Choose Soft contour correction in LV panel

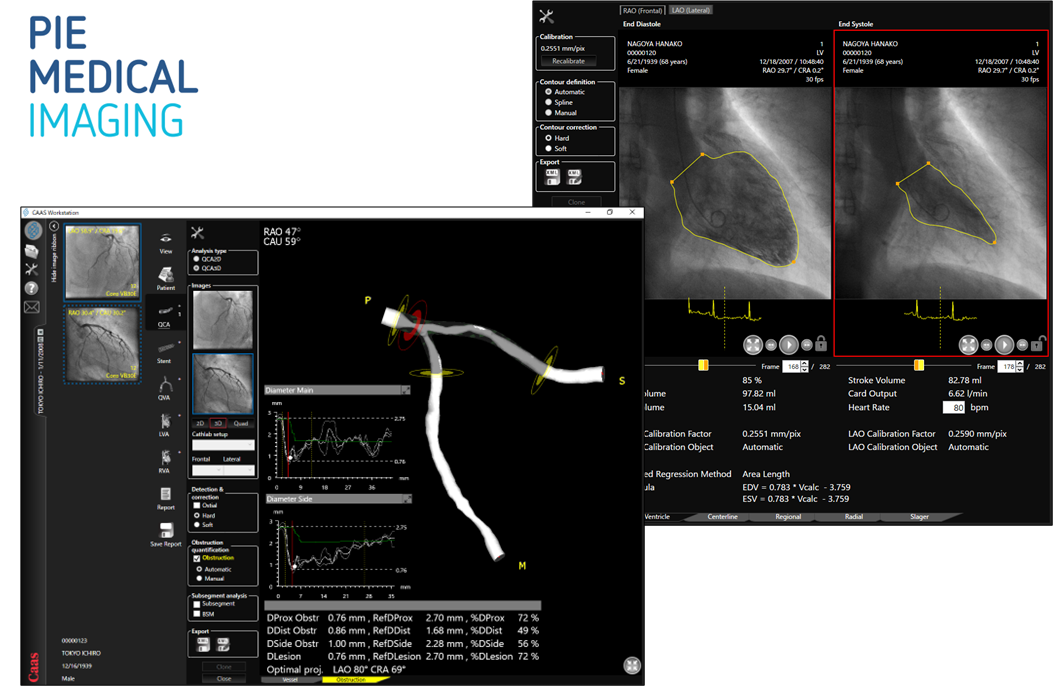[548, 148]
